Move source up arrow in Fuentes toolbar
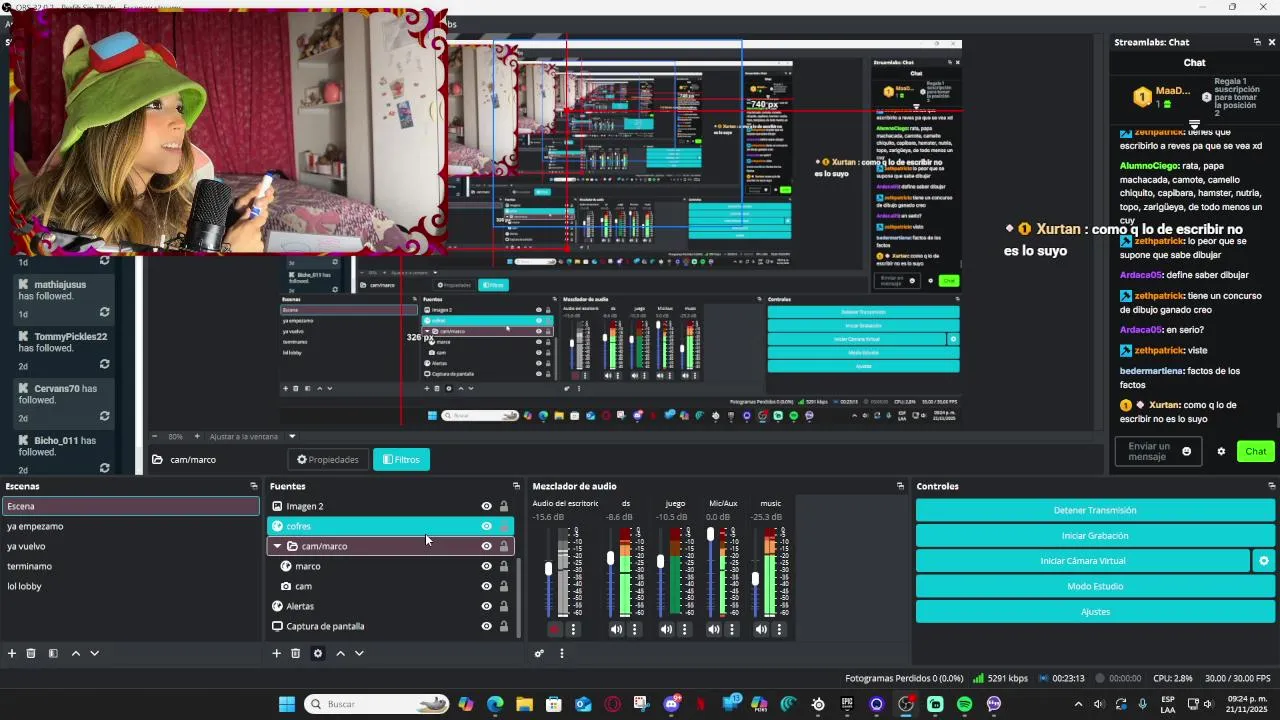This screenshot has height=720, width=1280. [340, 653]
